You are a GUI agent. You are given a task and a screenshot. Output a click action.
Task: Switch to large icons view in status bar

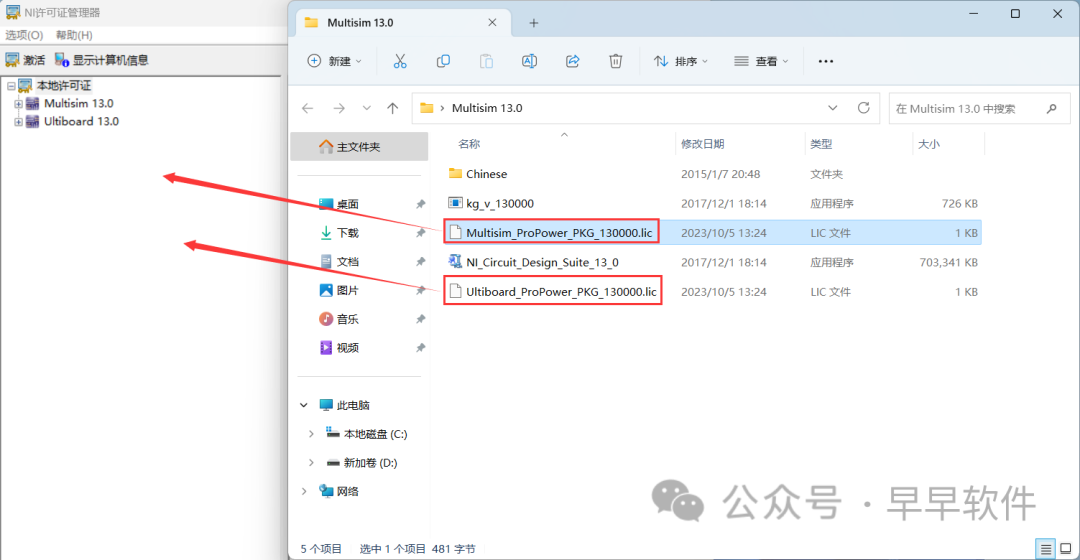1066,549
